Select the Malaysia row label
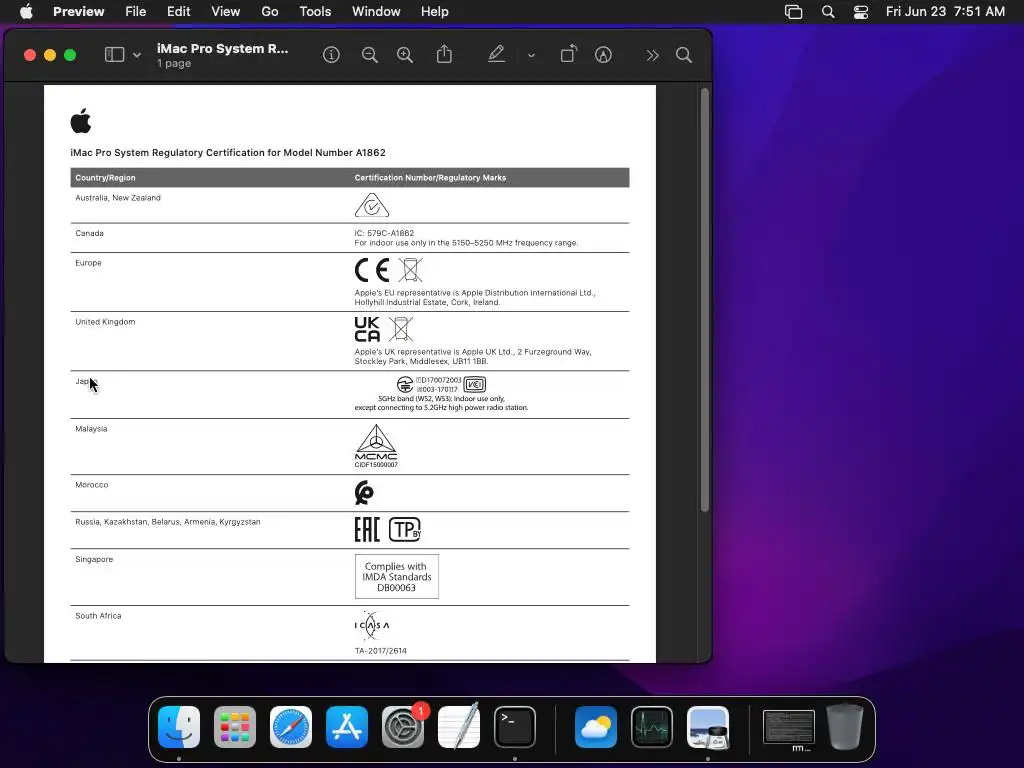 [91, 429]
